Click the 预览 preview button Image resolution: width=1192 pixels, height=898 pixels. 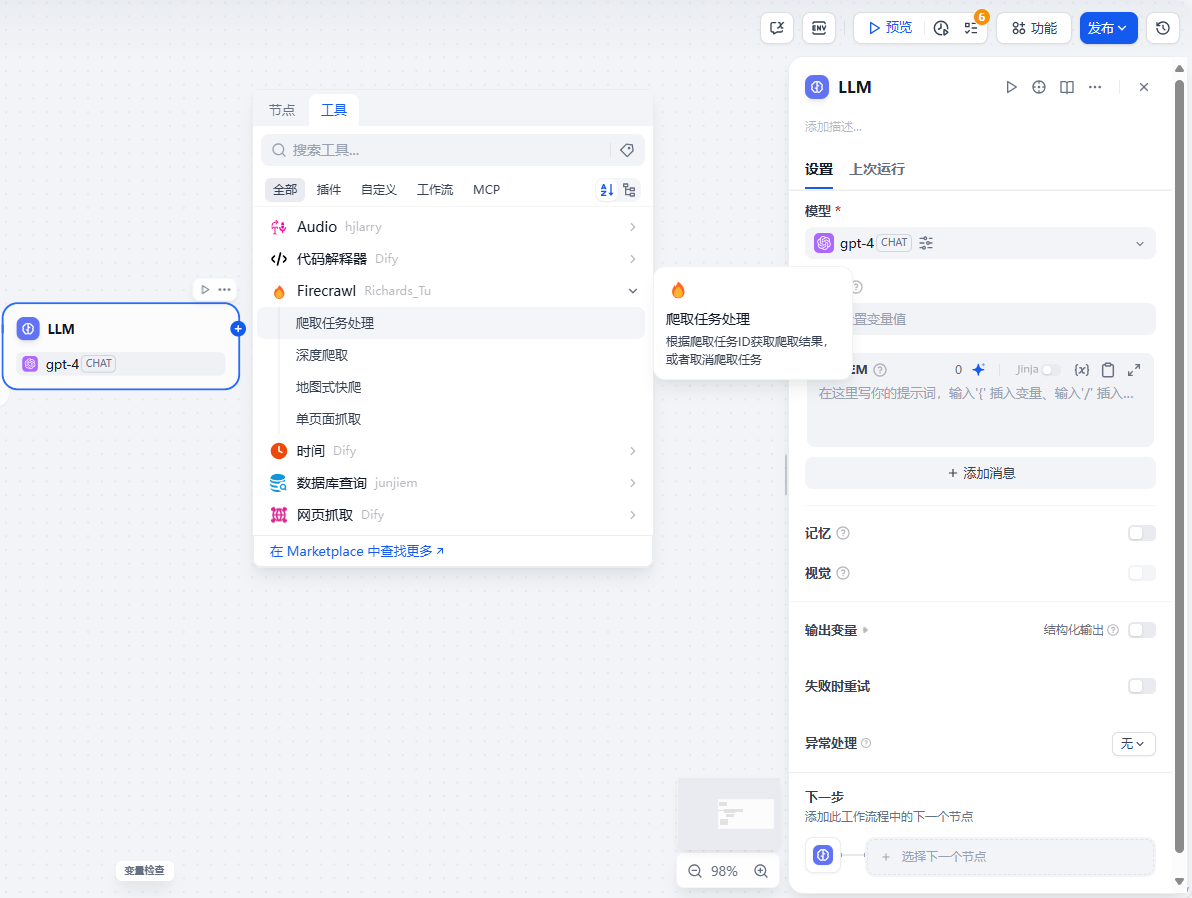[x=889, y=28]
